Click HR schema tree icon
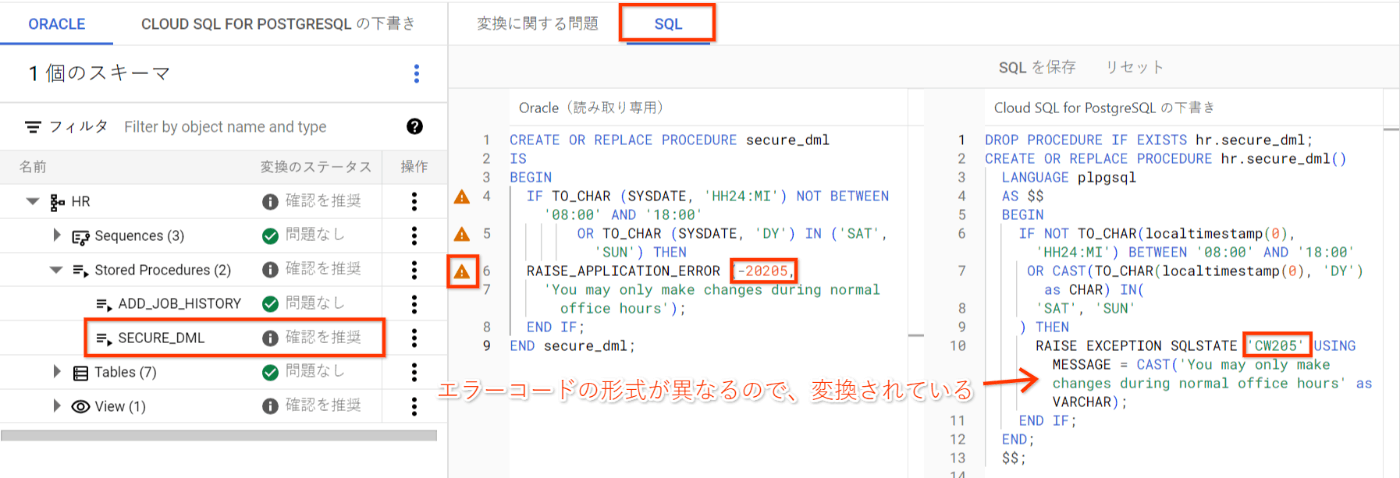This screenshot has height=478, width=1400. (x=56, y=202)
